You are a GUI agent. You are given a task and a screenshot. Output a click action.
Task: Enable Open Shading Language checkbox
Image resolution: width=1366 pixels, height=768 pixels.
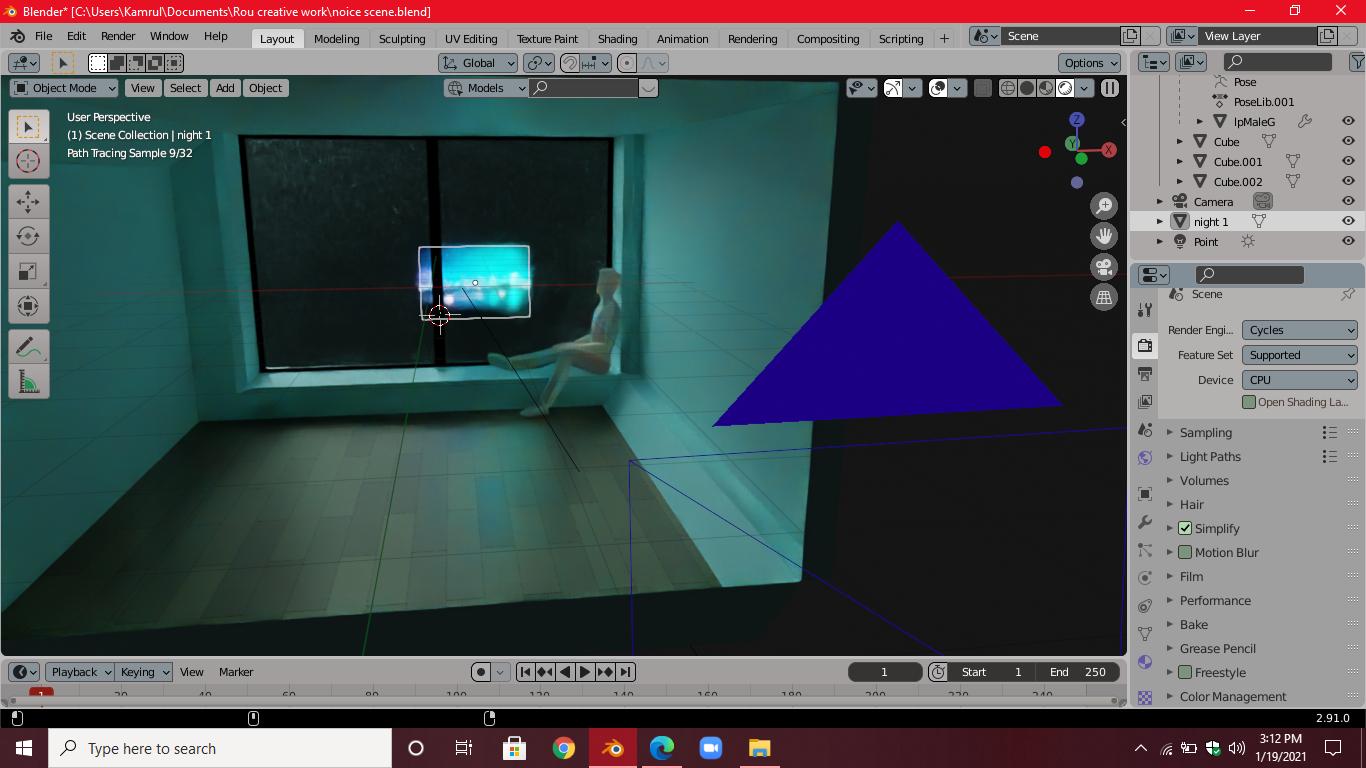coord(1249,402)
